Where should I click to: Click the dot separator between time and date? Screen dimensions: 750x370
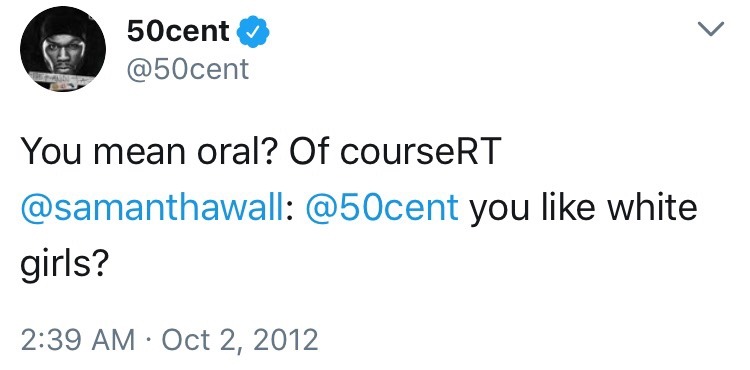point(149,340)
